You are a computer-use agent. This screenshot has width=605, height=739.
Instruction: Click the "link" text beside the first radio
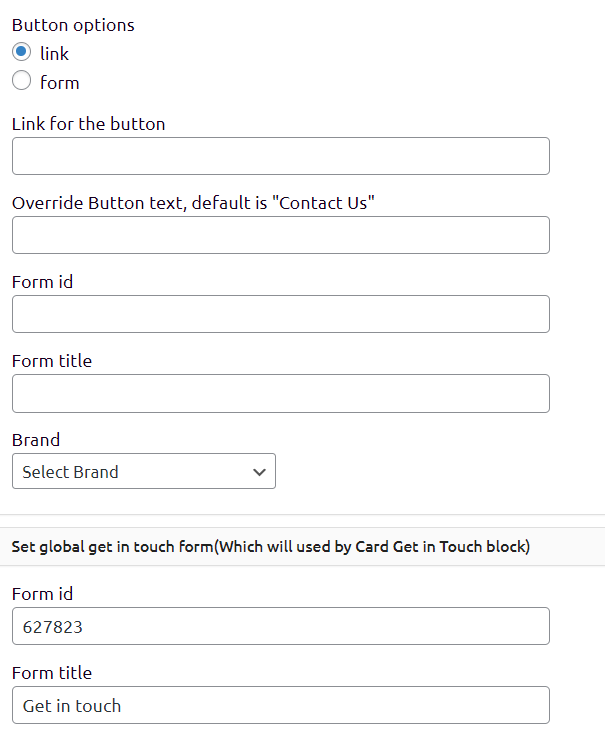(x=54, y=54)
